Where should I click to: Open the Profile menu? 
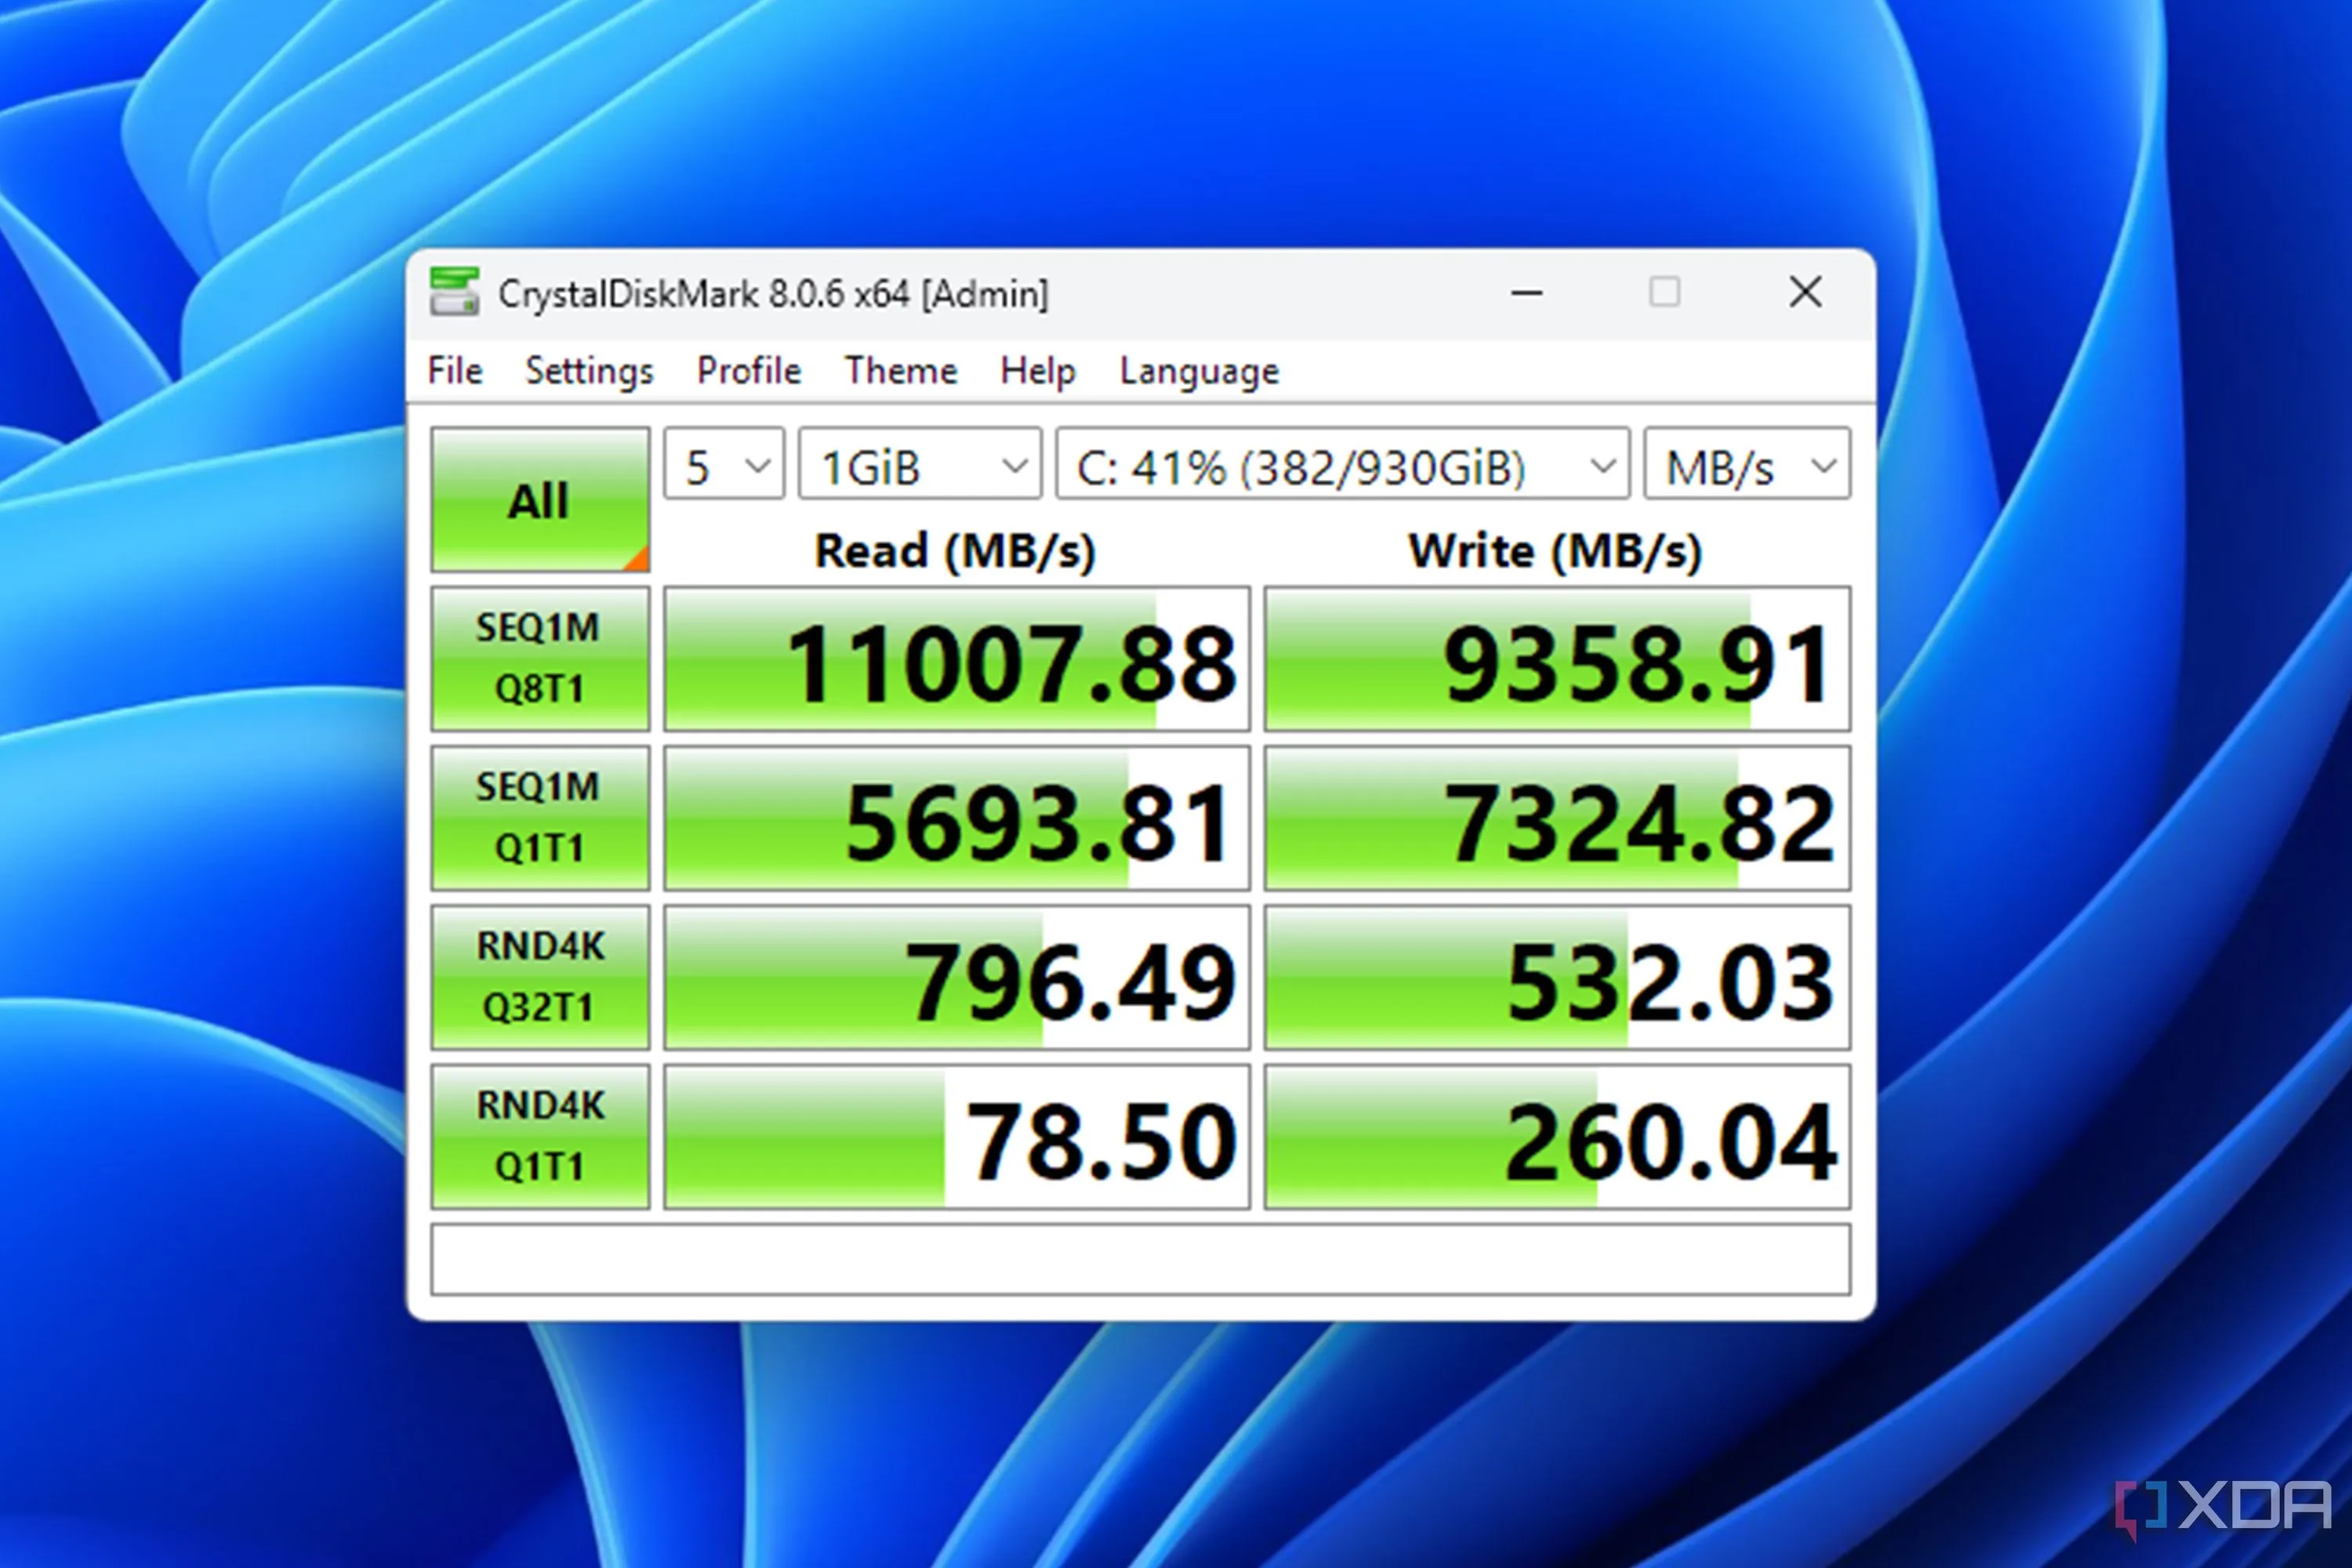(748, 370)
